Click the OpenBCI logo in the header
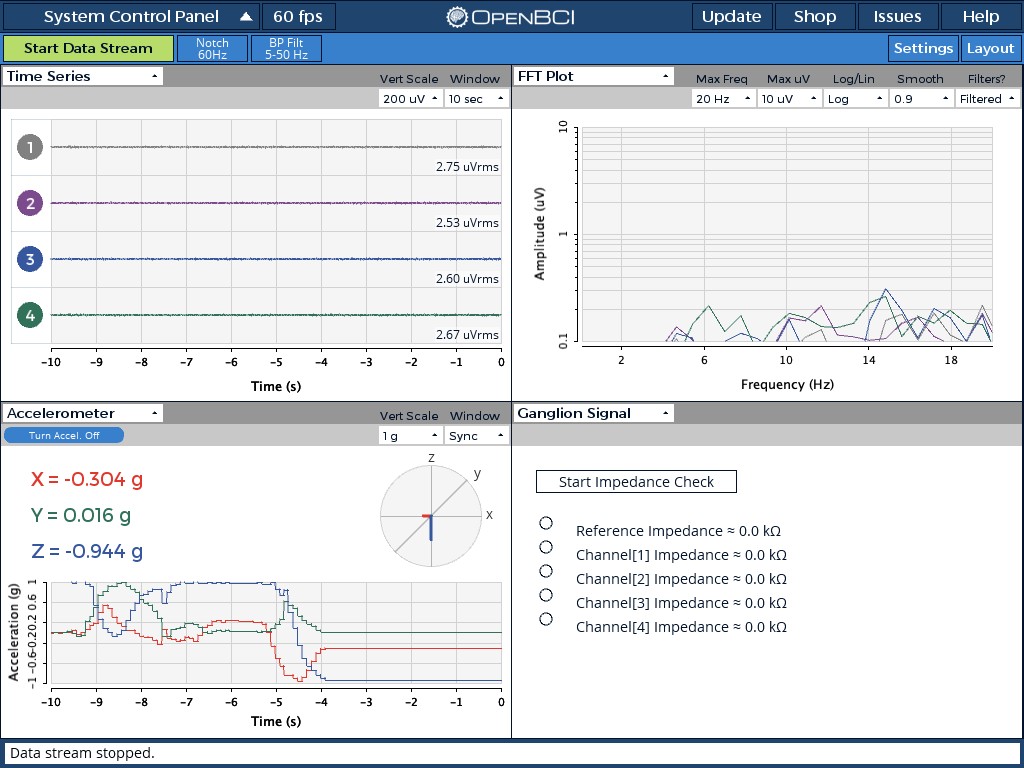The height and width of the screenshot is (768, 1024). click(511, 17)
